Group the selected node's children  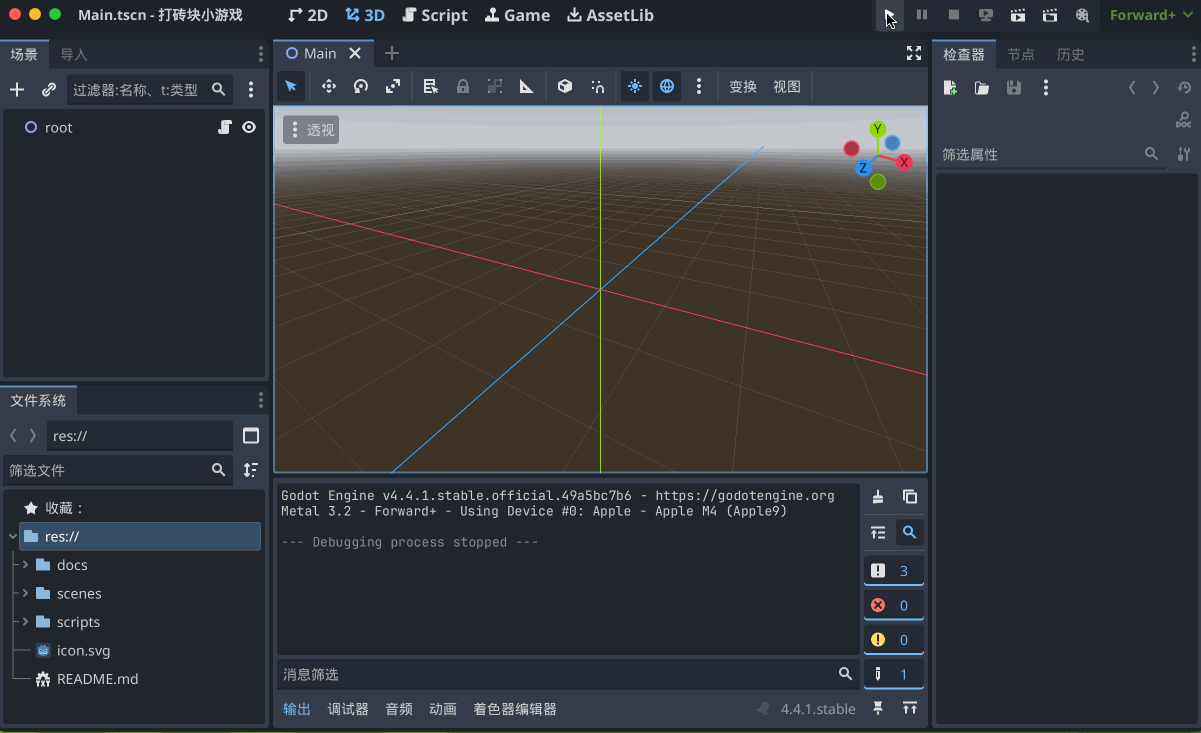[495, 87]
